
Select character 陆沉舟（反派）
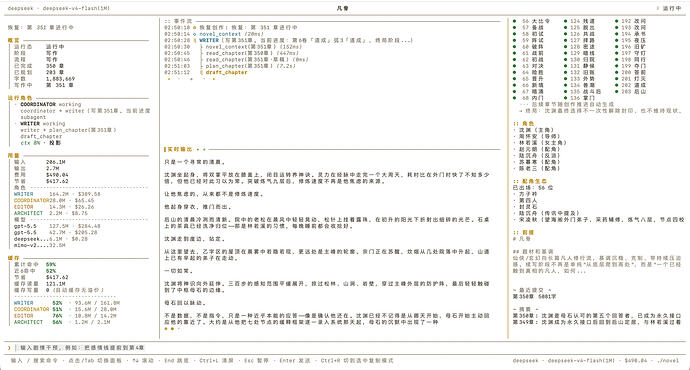(539, 155)
